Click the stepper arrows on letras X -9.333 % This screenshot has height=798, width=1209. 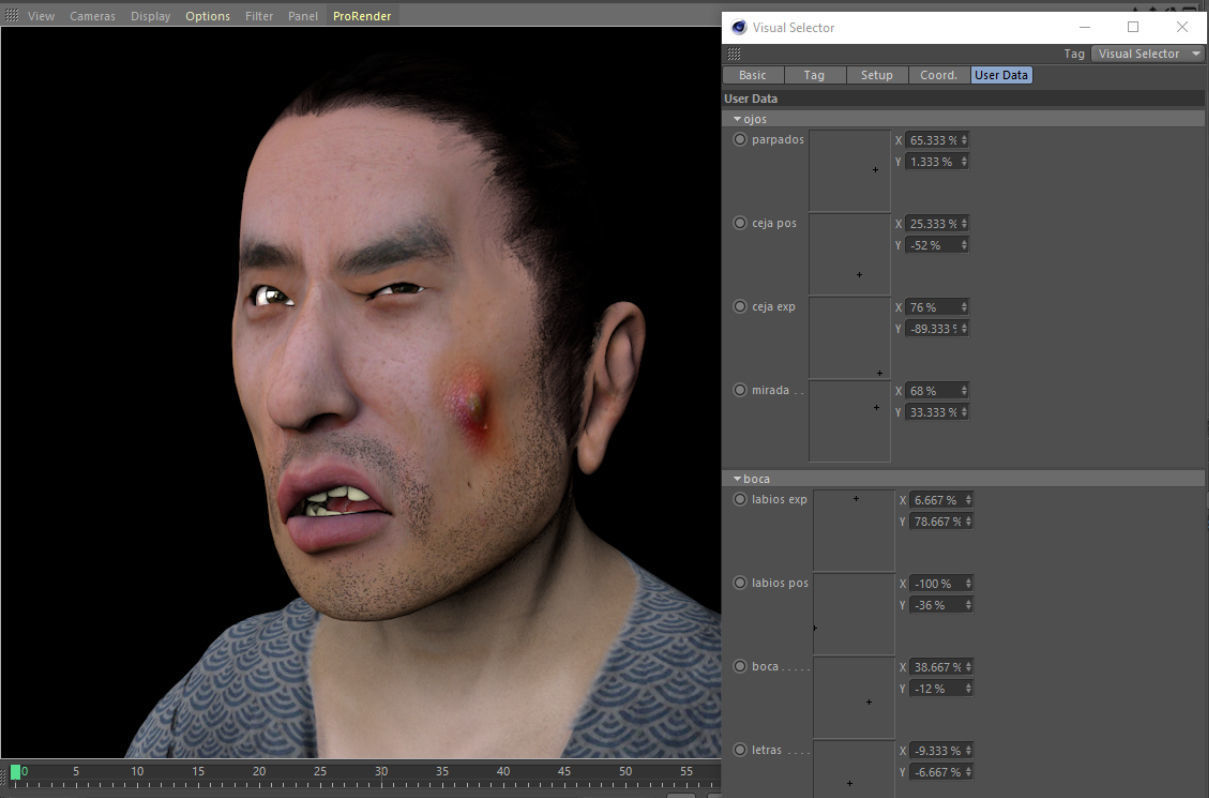click(x=968, y=751)
